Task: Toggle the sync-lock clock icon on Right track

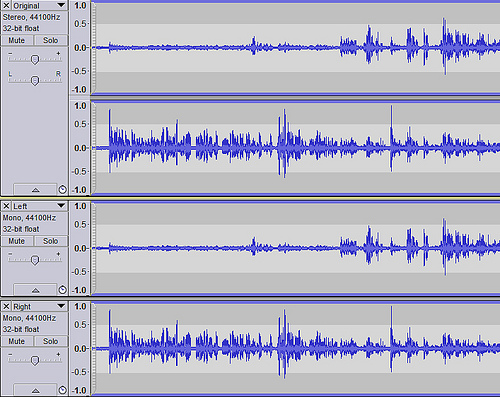Action: tap(62, 390)
